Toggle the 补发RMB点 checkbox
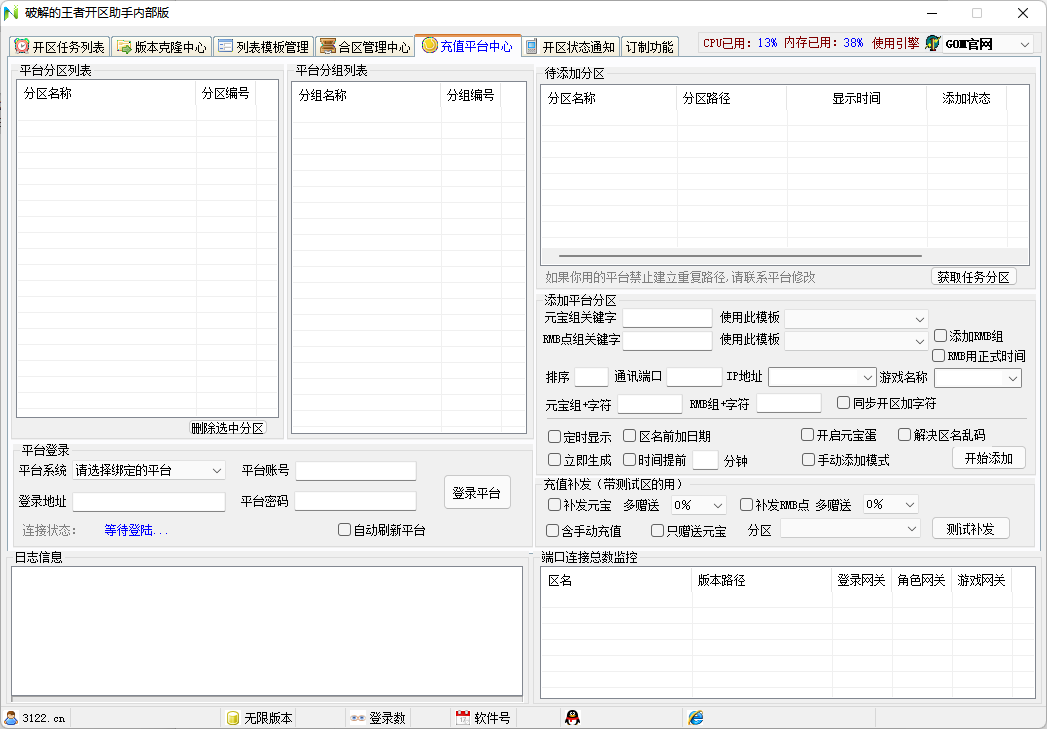1047x729 pixels. click(747, 505)
